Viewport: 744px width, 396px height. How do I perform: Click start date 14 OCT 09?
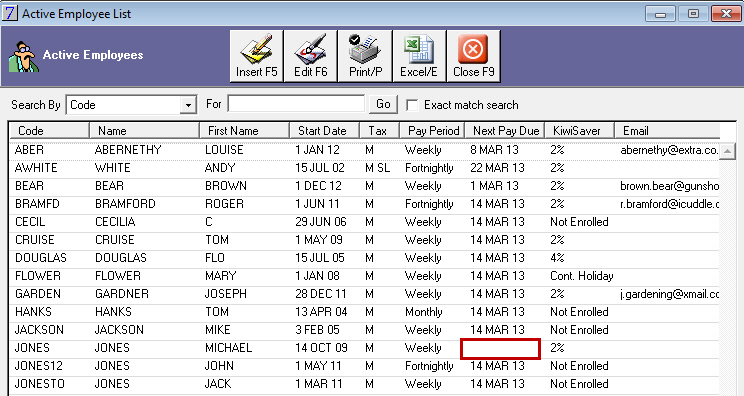click(x=321, y=348)
